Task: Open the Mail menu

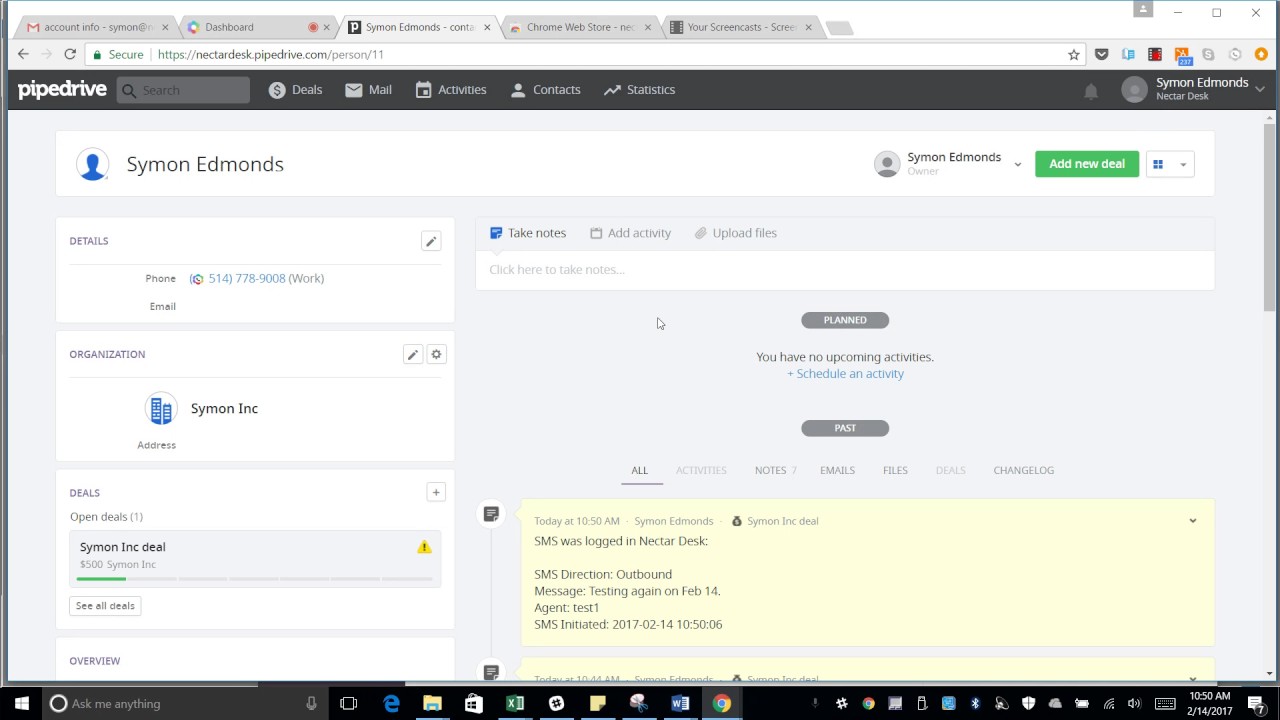Action: click(368, 90)
